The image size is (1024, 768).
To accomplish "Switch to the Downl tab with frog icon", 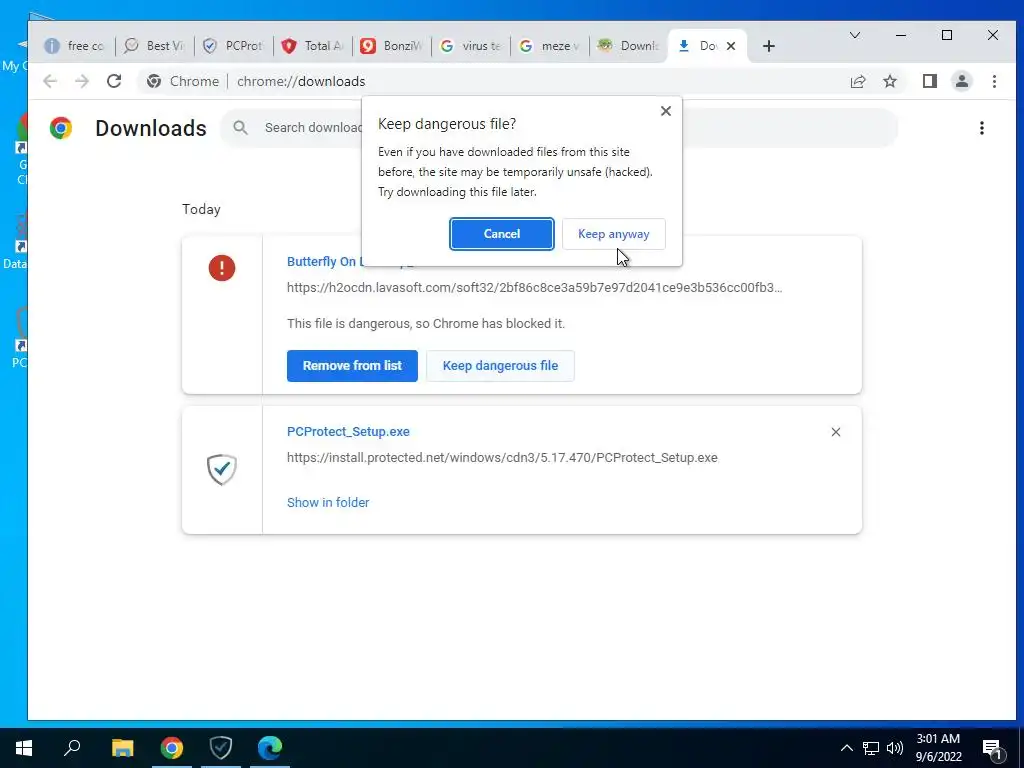I will coord(629,46).
